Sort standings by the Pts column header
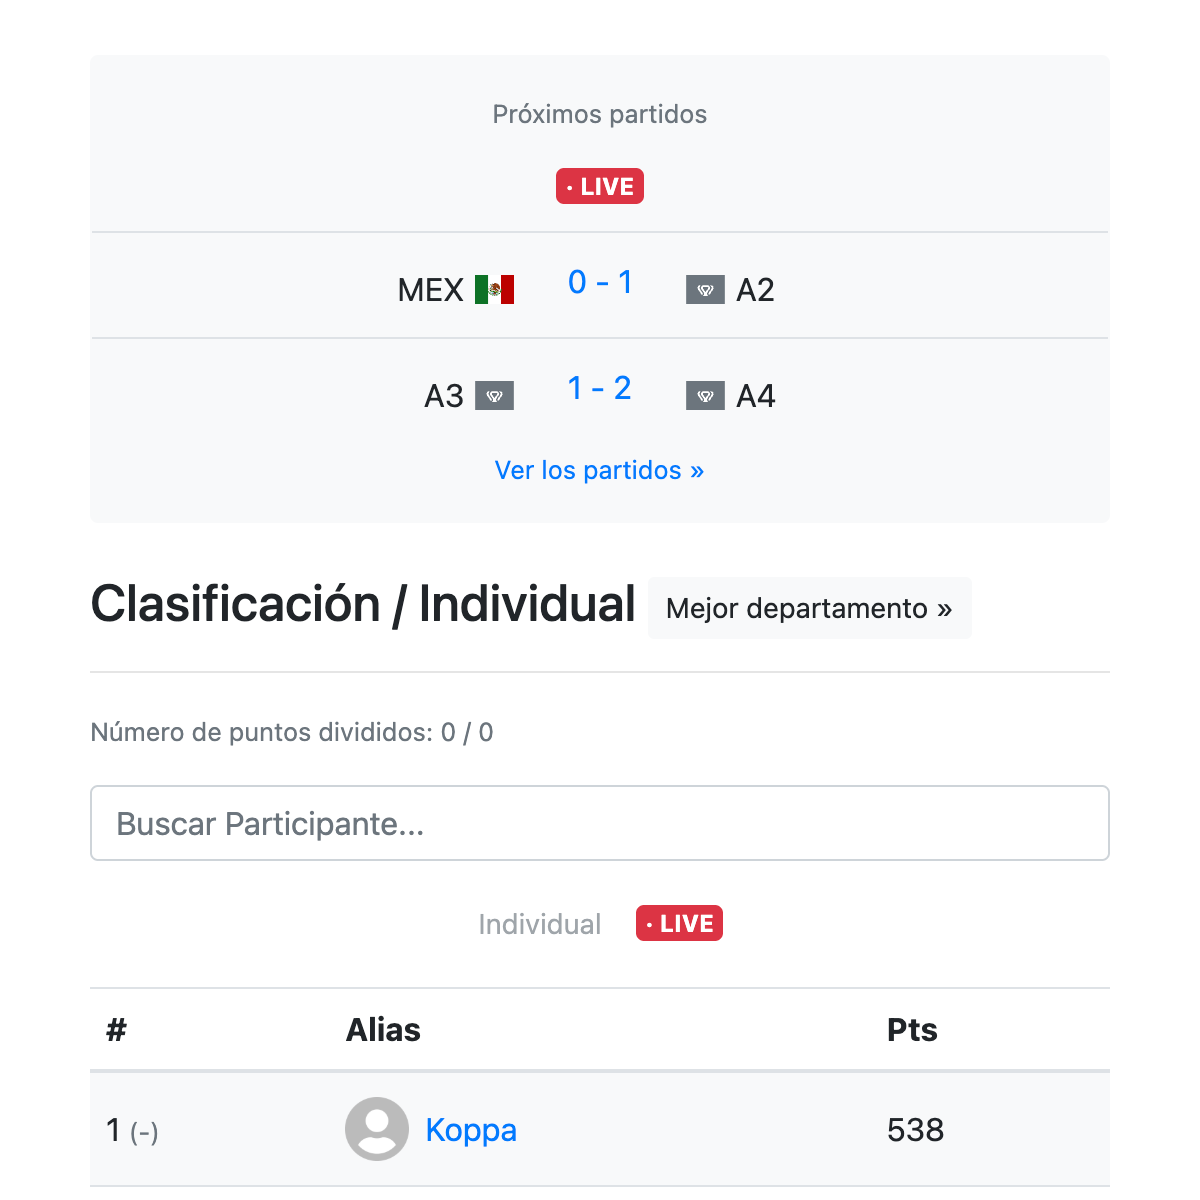The image size is (1200, 1200). 912,1030
